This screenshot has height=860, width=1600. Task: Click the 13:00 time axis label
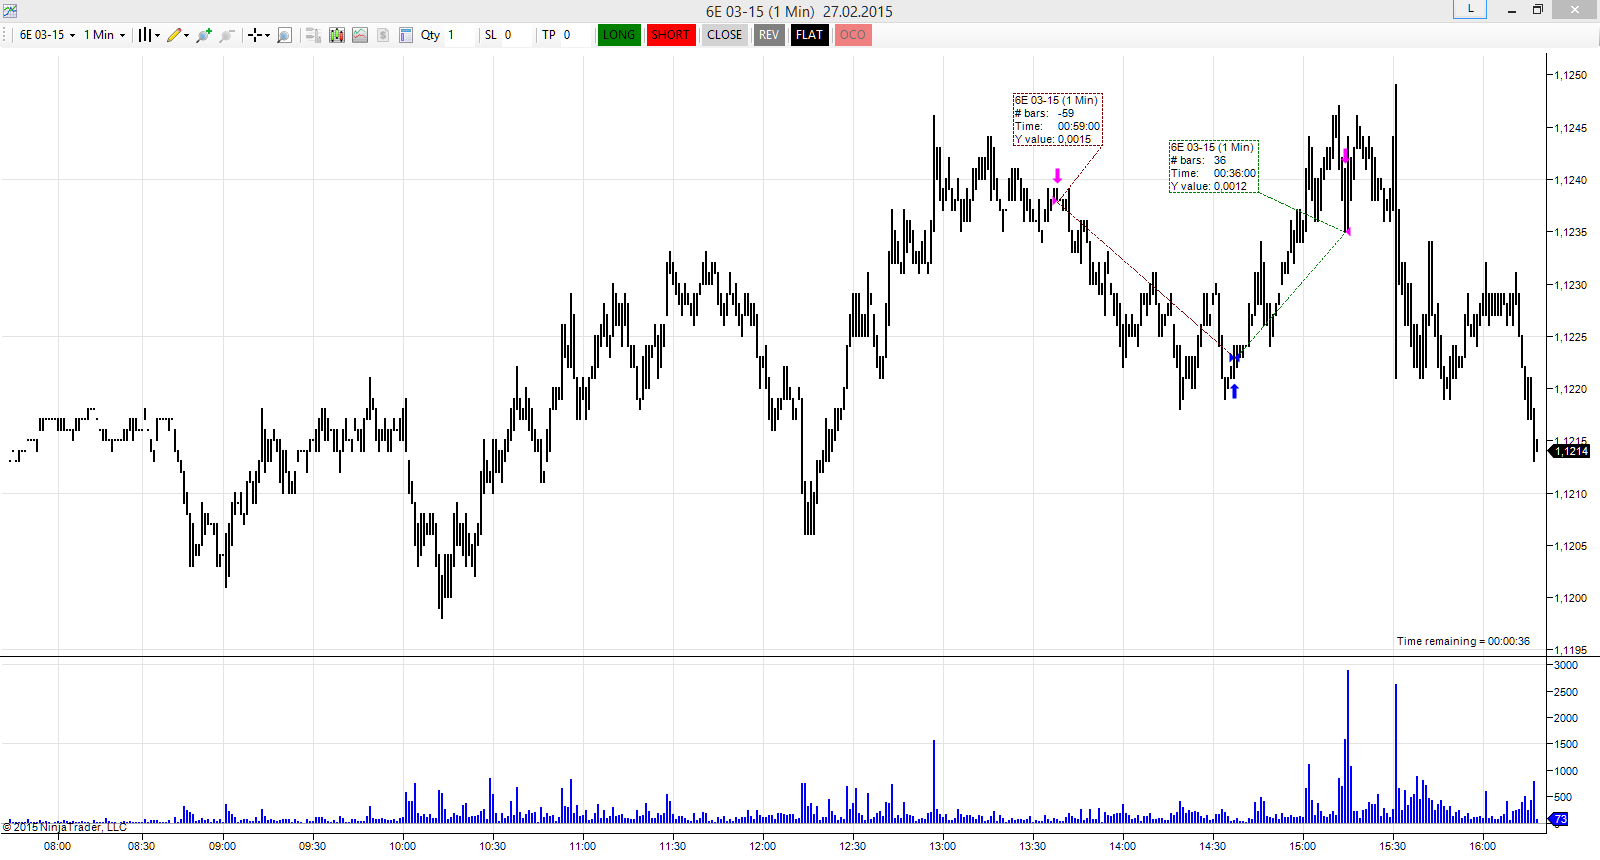tap(943, 846)
